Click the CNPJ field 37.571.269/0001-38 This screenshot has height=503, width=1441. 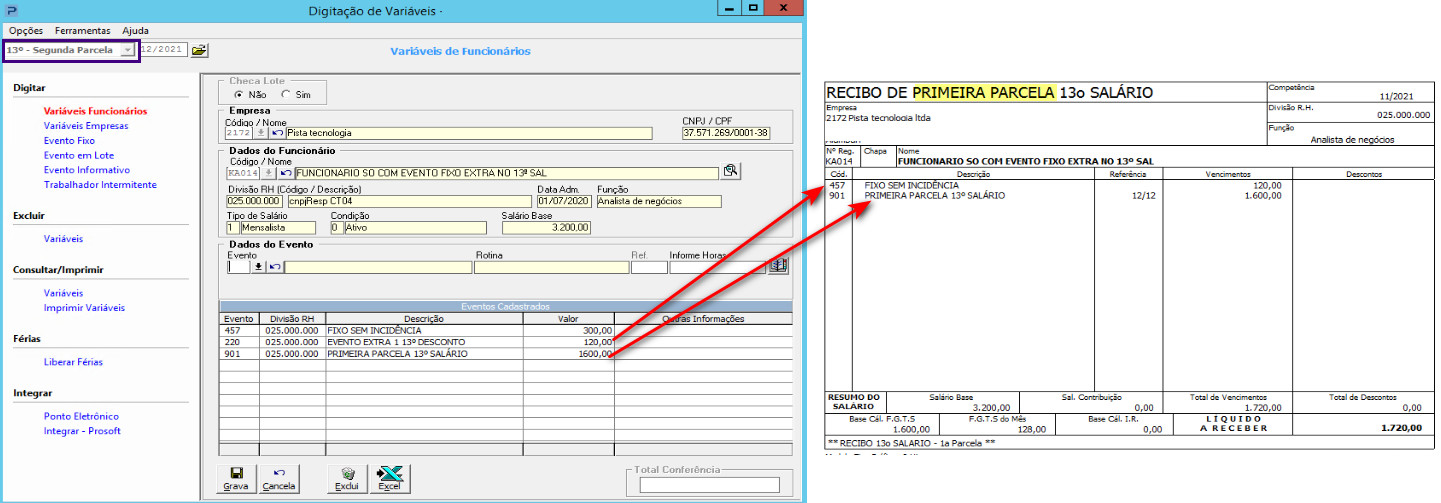click(726, 132)
